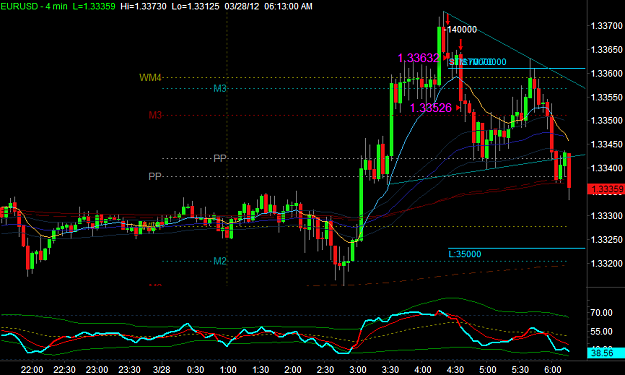625x375 pixels.
Task: Select the cyan M3 pivot label
Action: 220,88
